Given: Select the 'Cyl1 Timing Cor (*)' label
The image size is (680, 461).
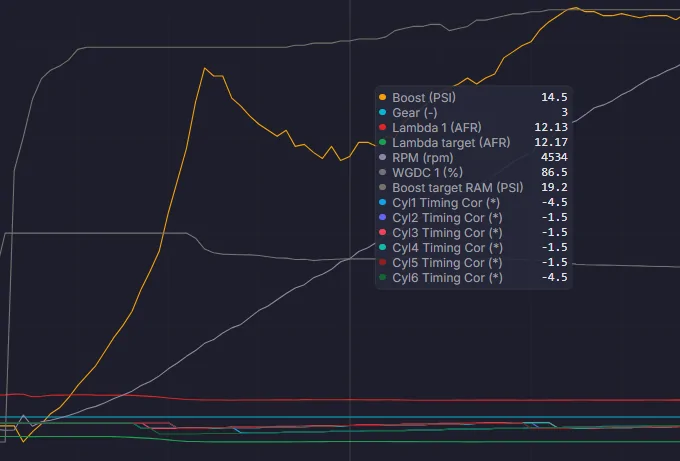Looking at the screenshot, I should click(446, 203).
